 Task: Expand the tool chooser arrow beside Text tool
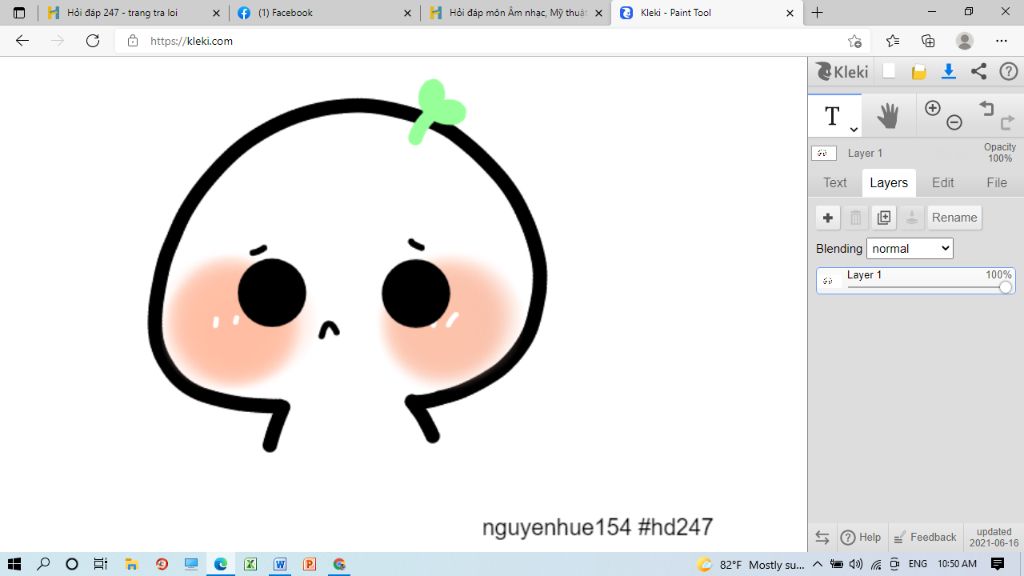[x=854, y=129]
